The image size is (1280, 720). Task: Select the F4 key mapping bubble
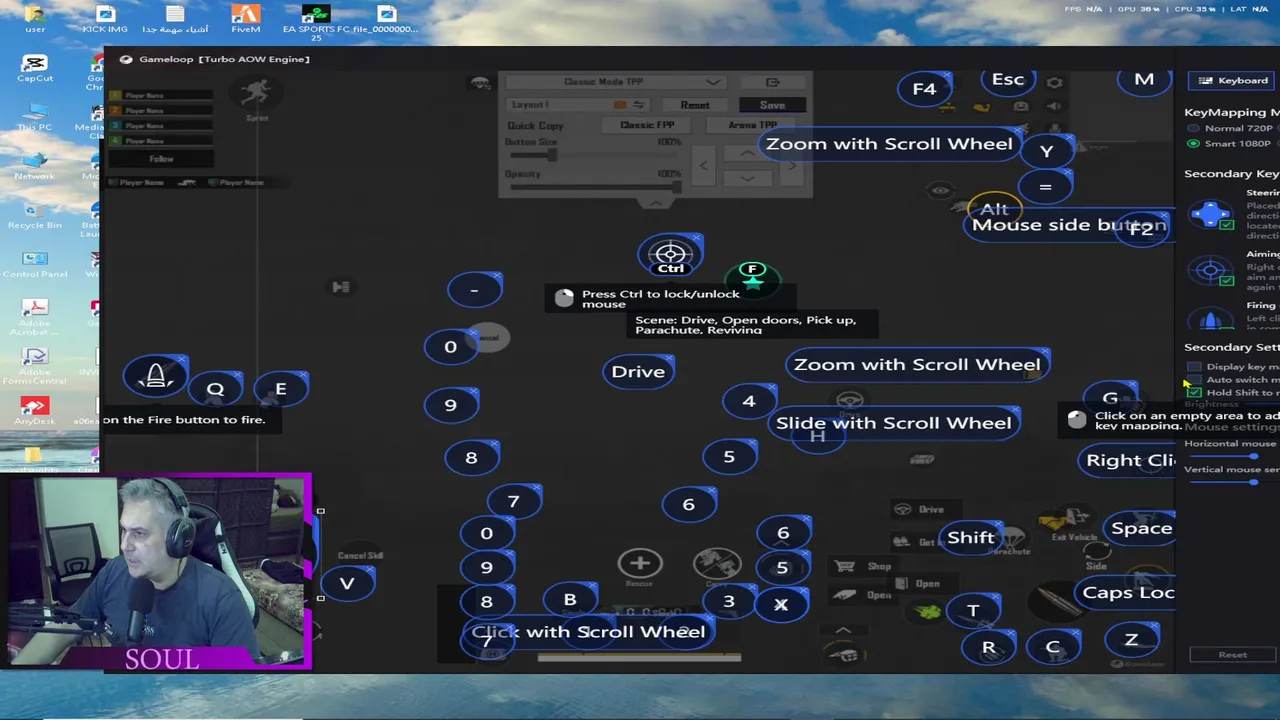coord(924,89)
